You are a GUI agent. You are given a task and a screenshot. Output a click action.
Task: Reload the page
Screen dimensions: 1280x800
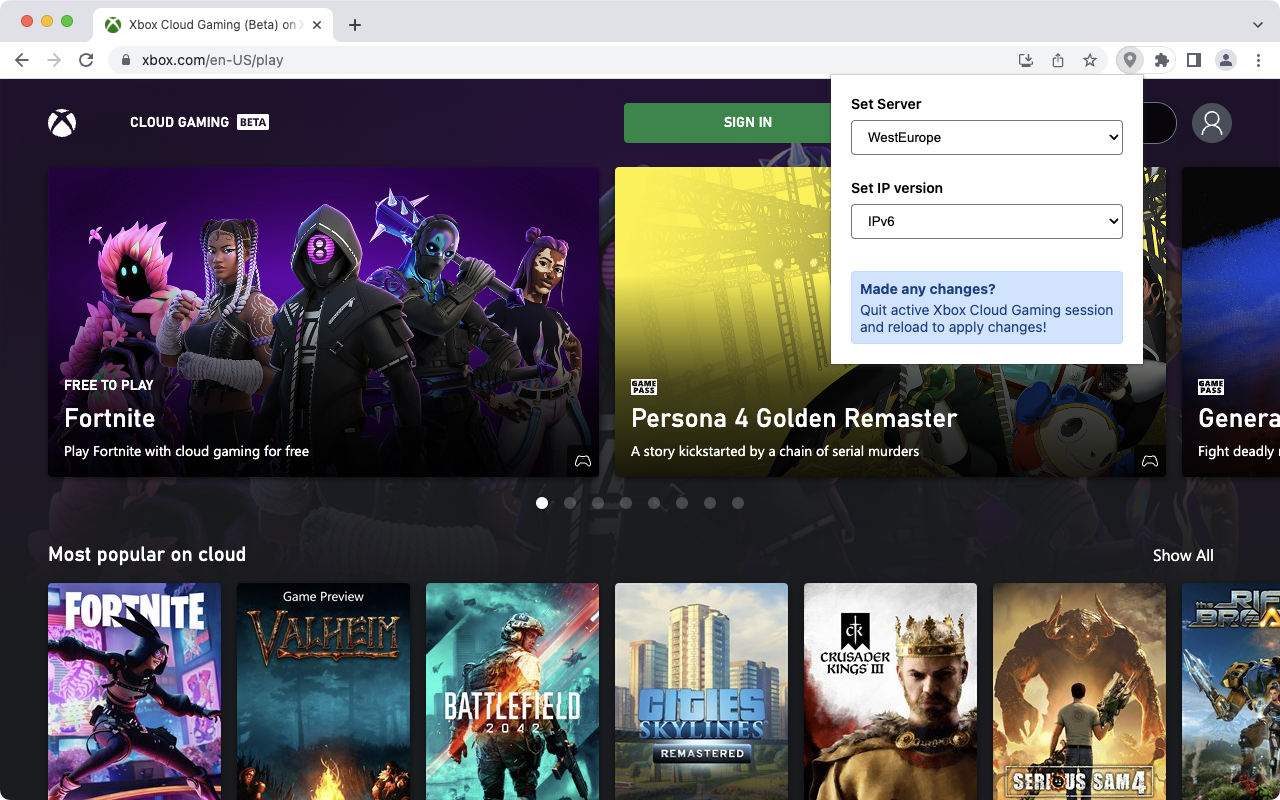click(86, 60)
